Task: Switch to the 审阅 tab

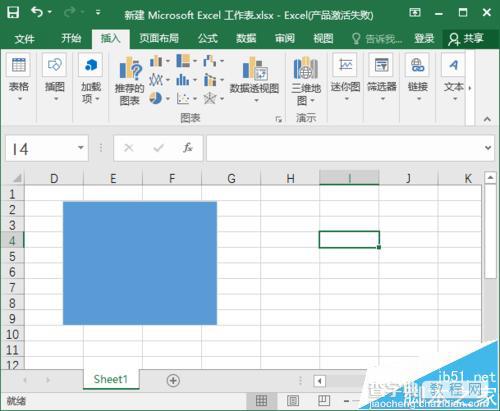Action: click(285, 38)
